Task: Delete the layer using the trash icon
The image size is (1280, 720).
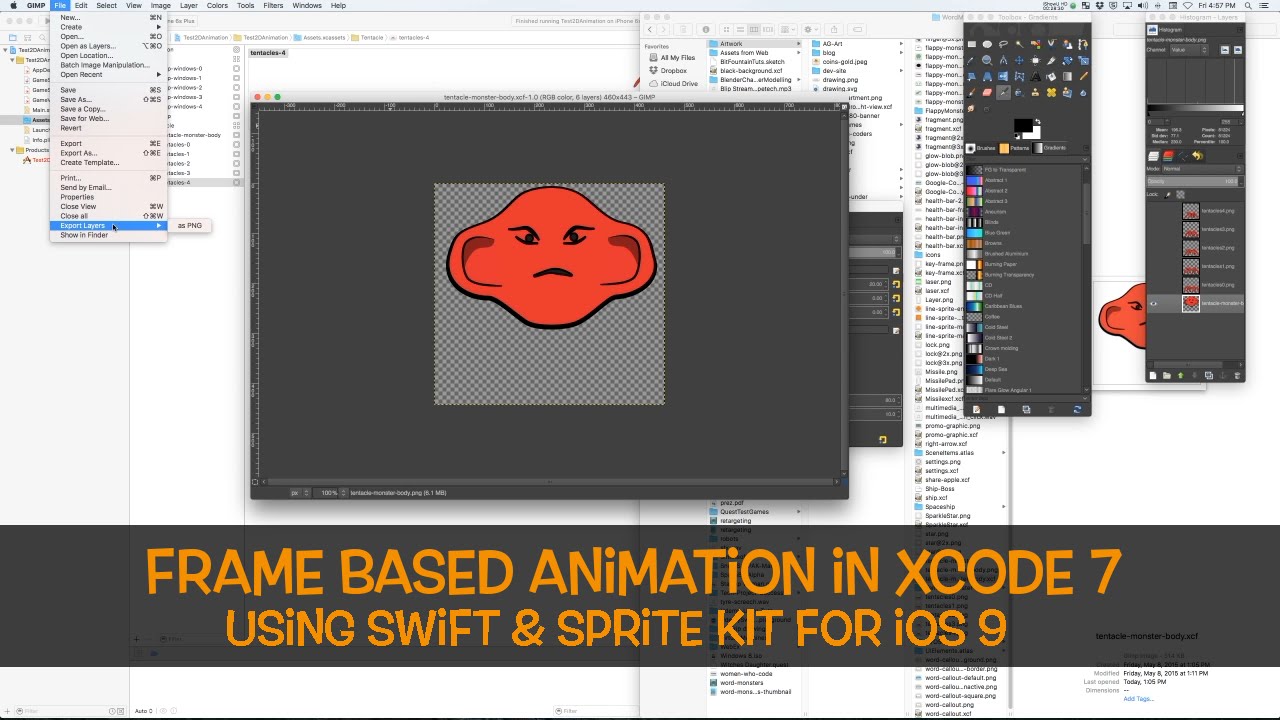Action: point(1237,376)
